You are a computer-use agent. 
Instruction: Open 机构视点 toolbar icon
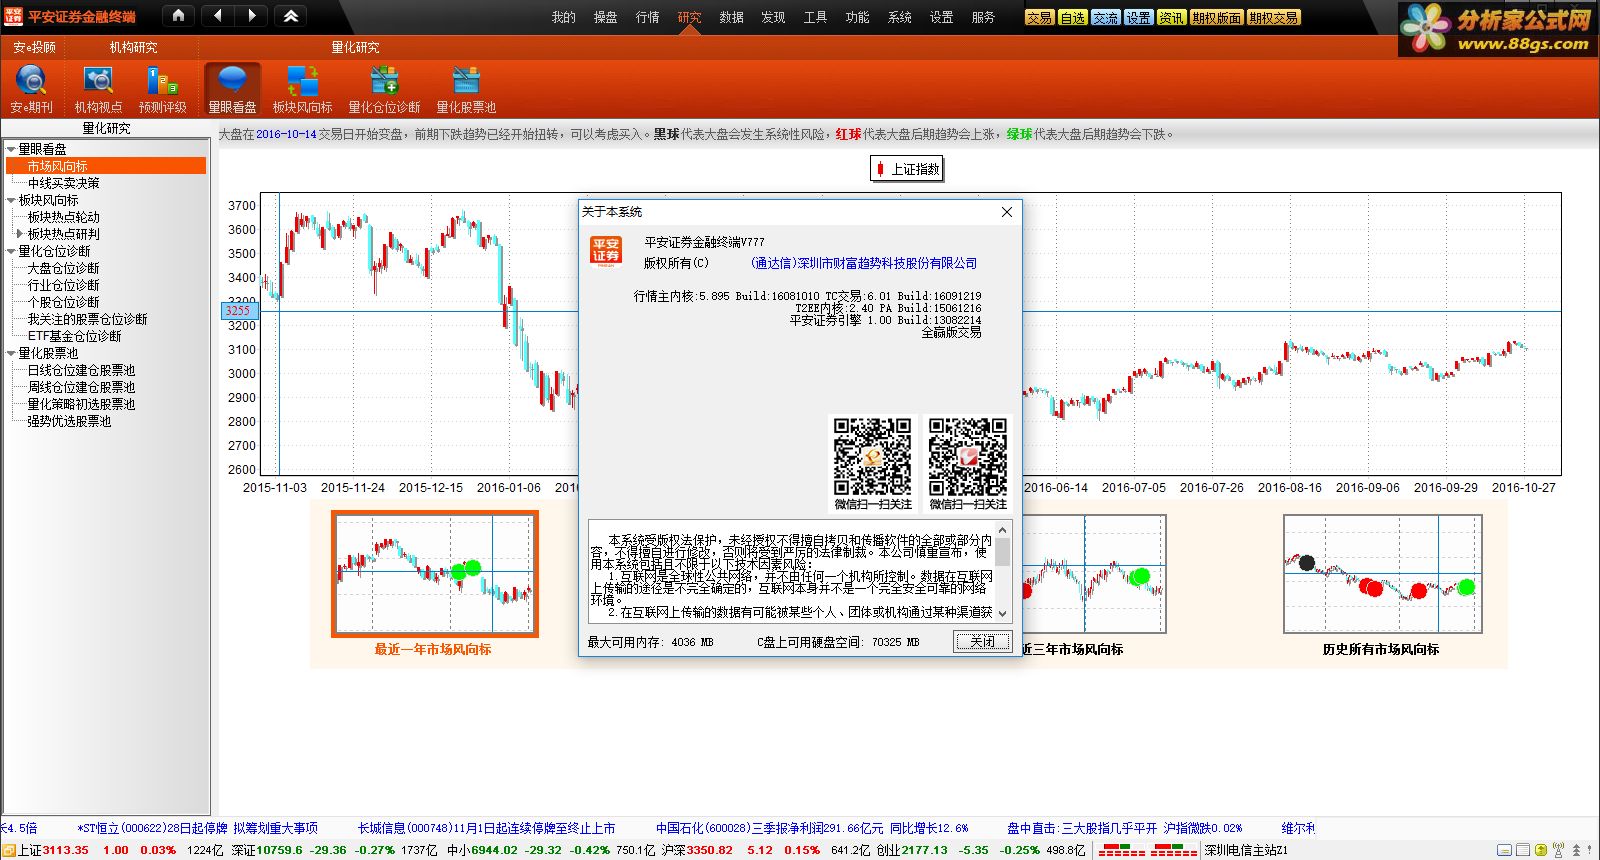coord(98,89)
